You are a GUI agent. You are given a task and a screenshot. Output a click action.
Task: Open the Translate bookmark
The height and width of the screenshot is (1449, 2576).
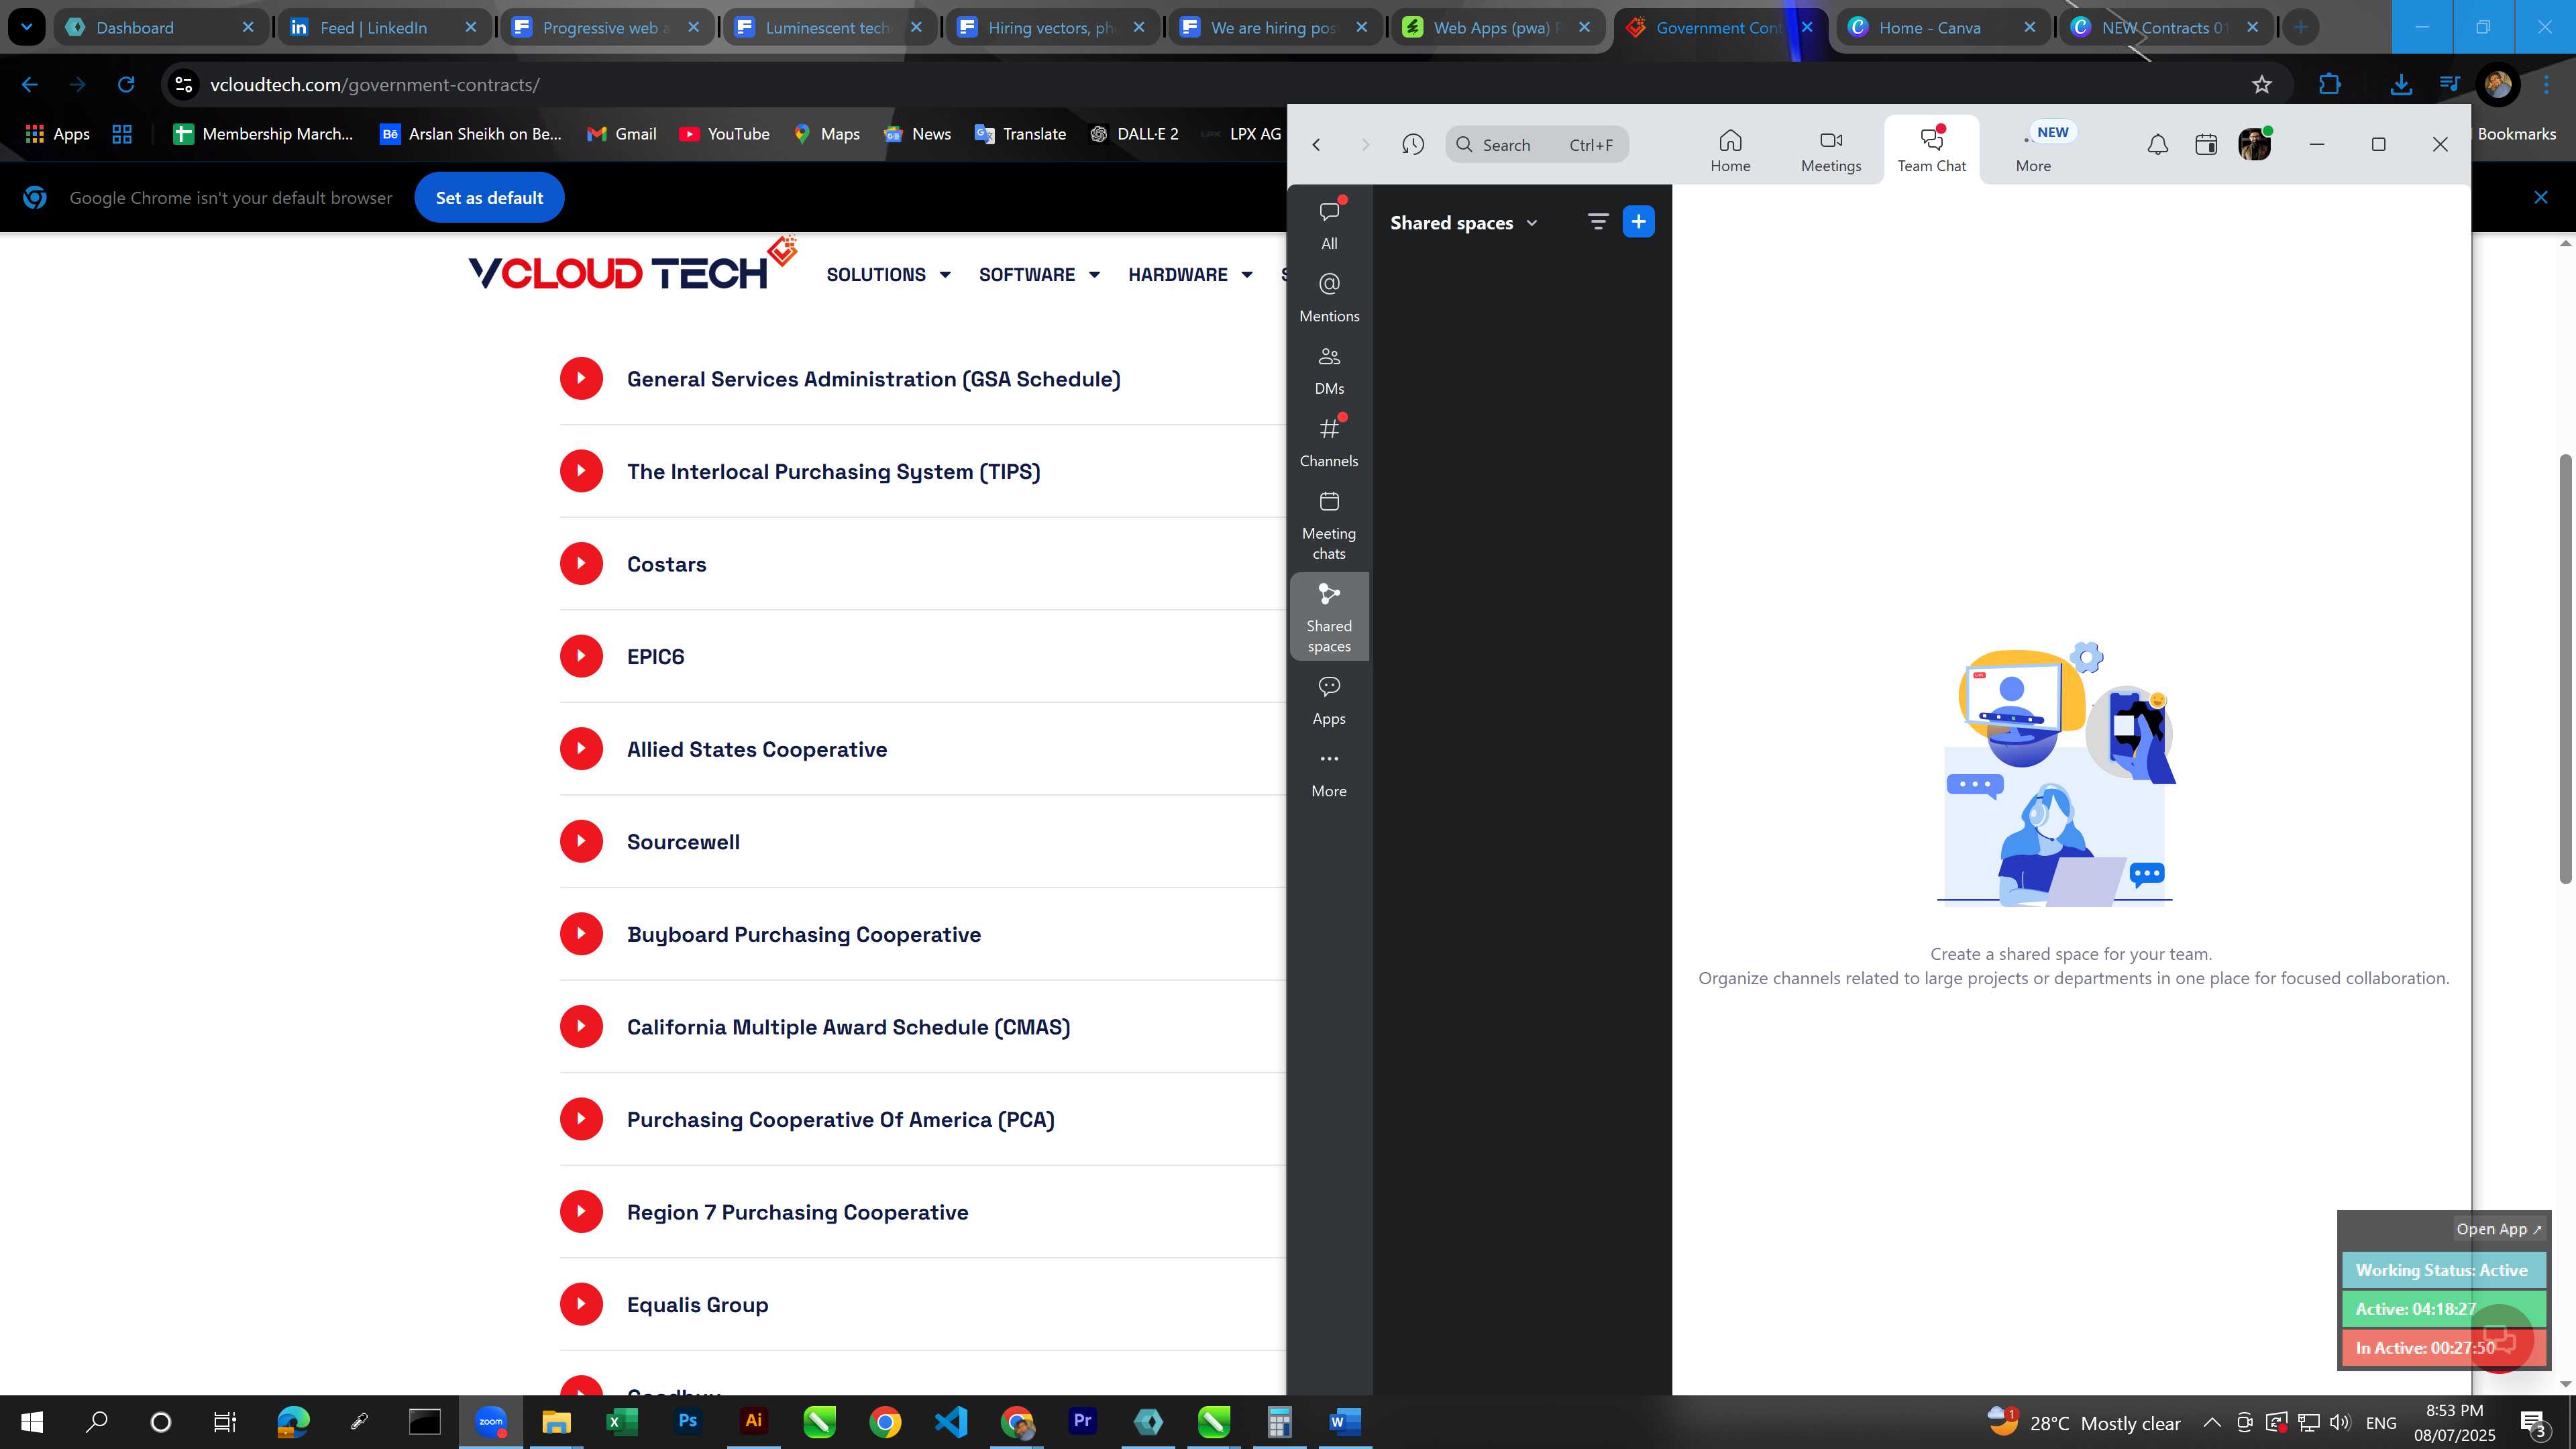(x=1020, y=134)
